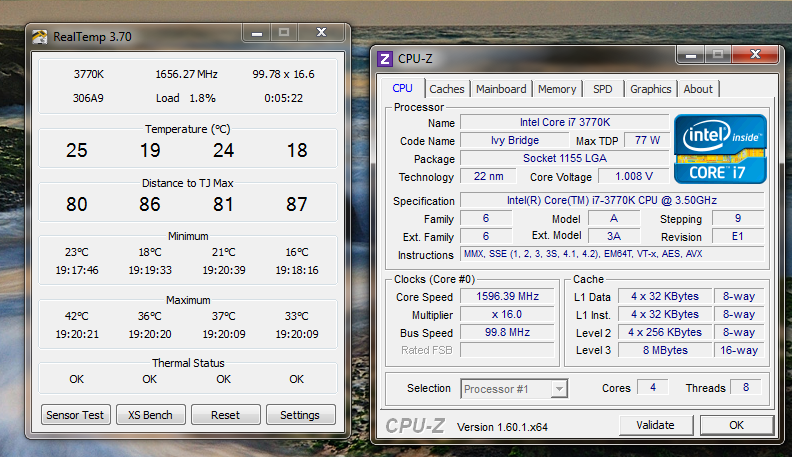Viewport: 792px width, 457px height.
Task: Click the Core Voltage value 1.008 V
Action: (x=634, y=176)
